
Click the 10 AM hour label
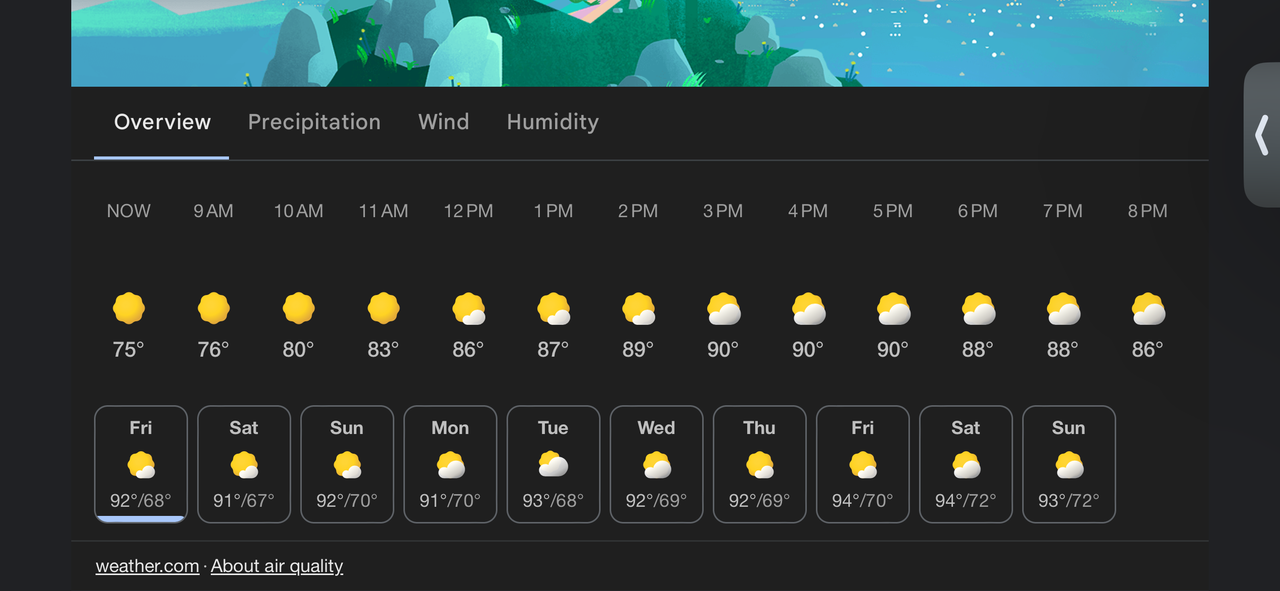coord(298,211)
